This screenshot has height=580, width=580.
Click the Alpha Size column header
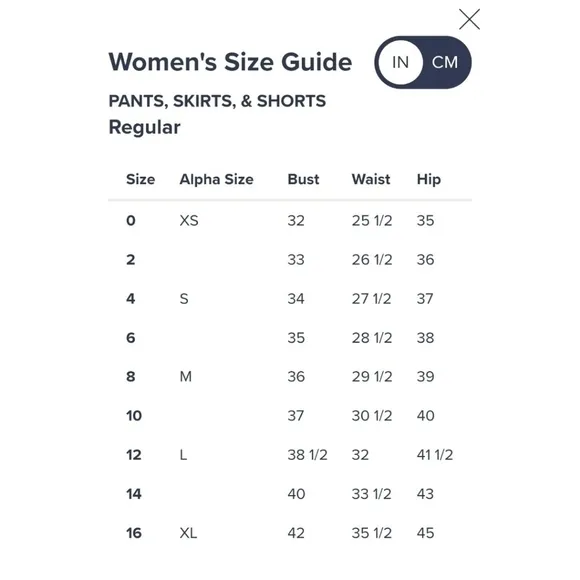216,179
